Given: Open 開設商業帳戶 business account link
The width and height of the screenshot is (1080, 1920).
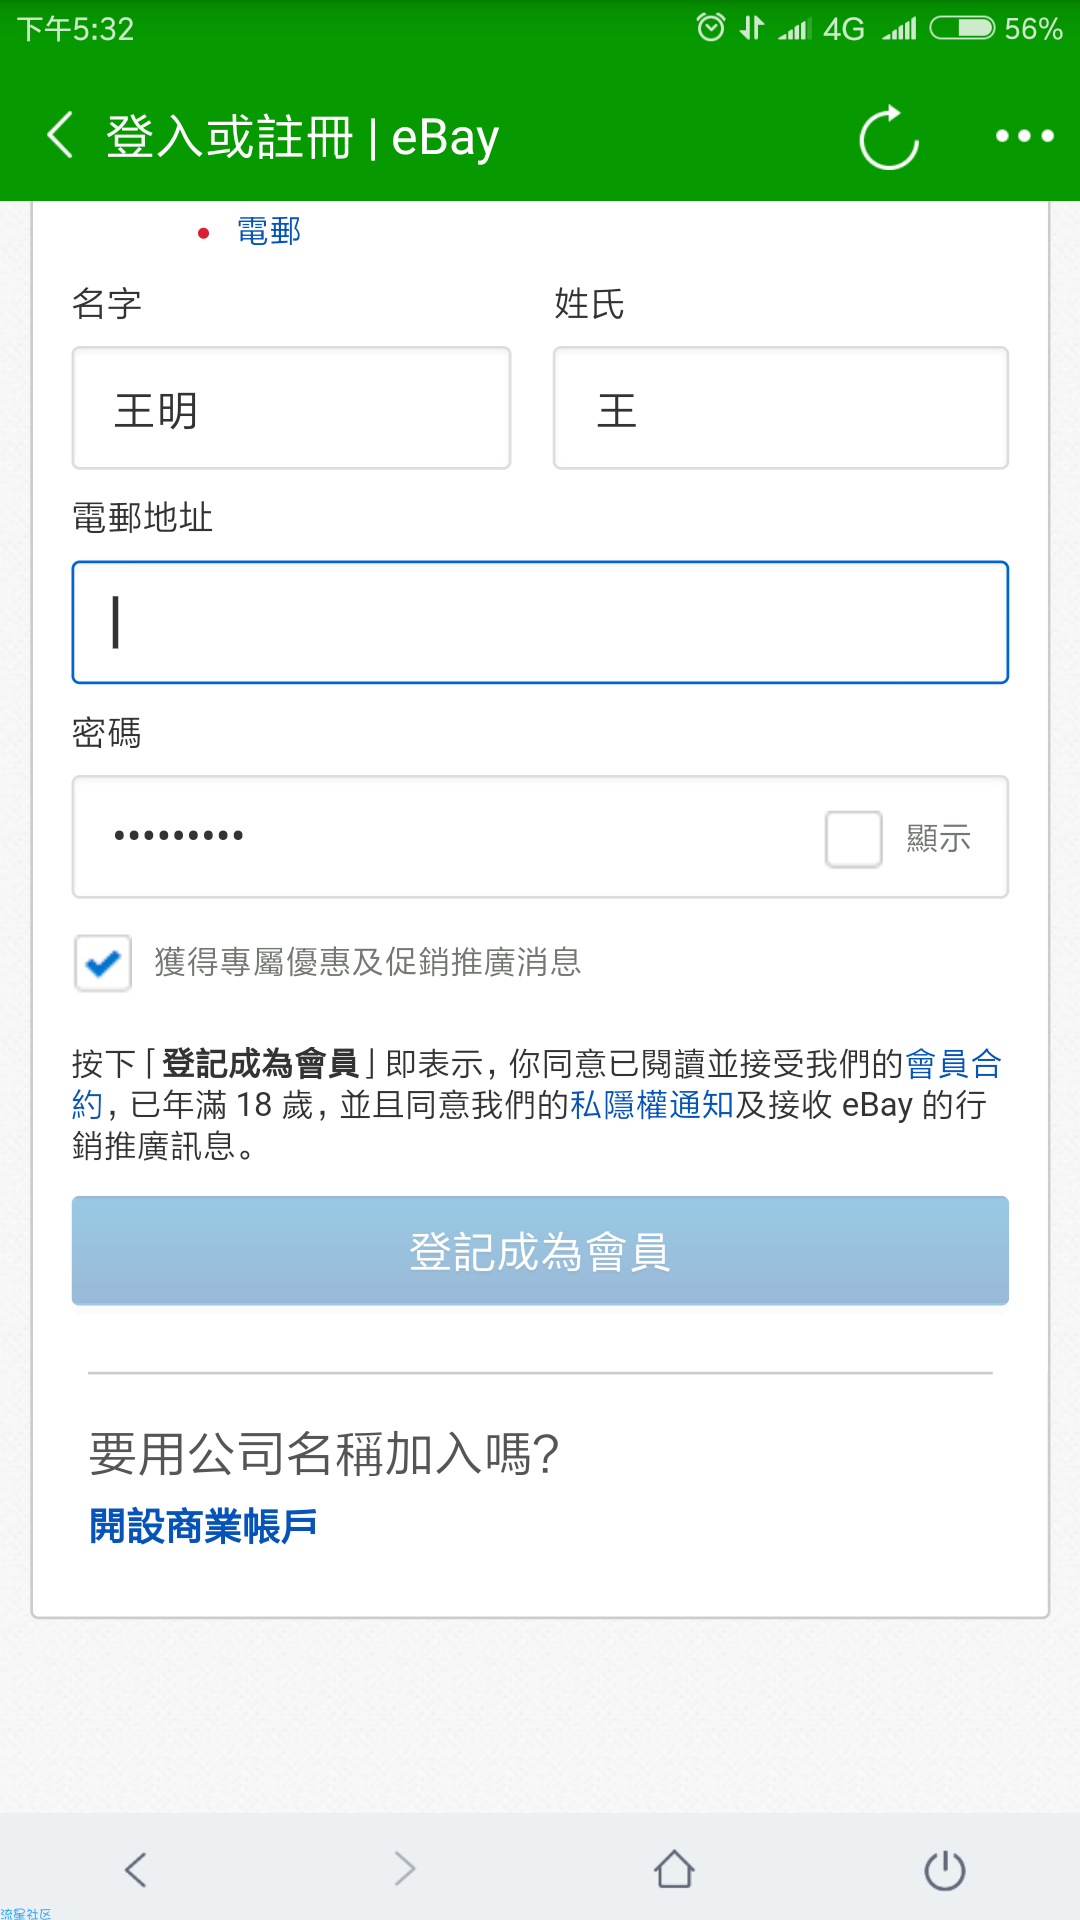Looking at the screenshot, I should pyautogui.click(x=203, y=1526).
